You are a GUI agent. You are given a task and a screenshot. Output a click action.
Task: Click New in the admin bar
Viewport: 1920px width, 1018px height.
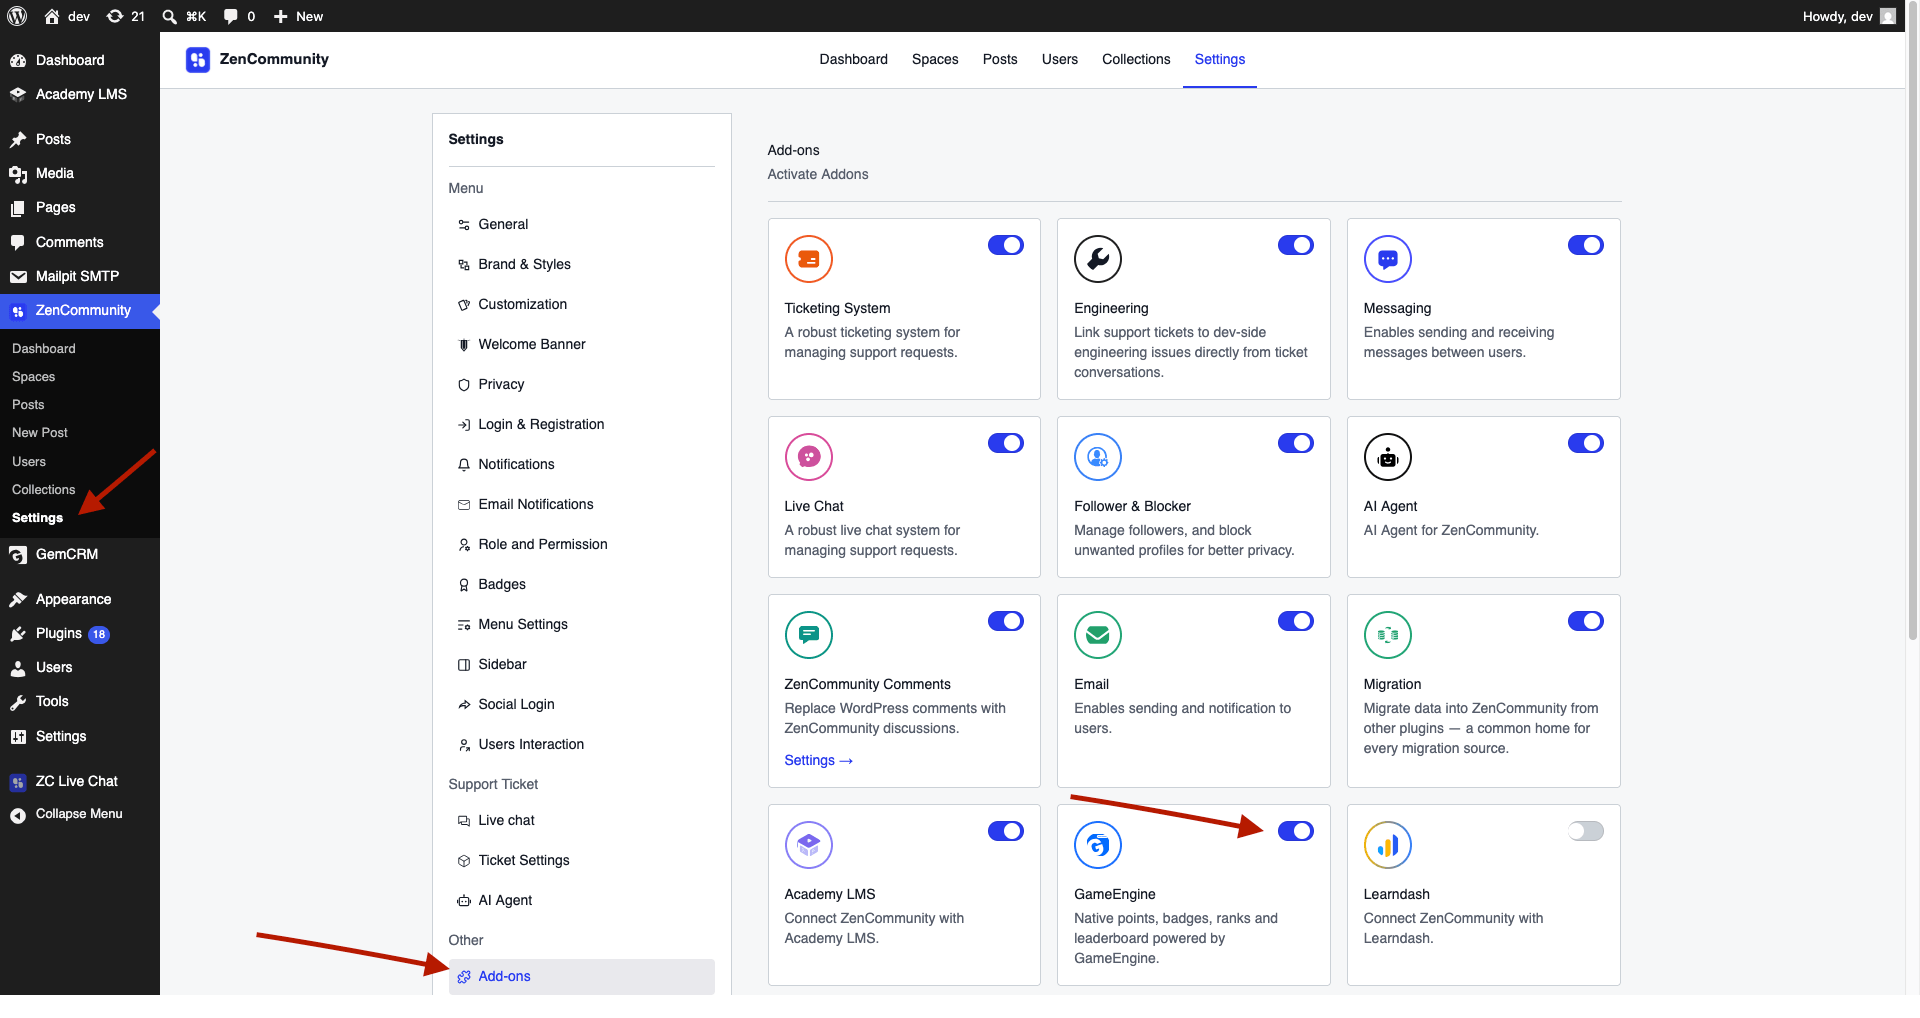tap(298, 16)
